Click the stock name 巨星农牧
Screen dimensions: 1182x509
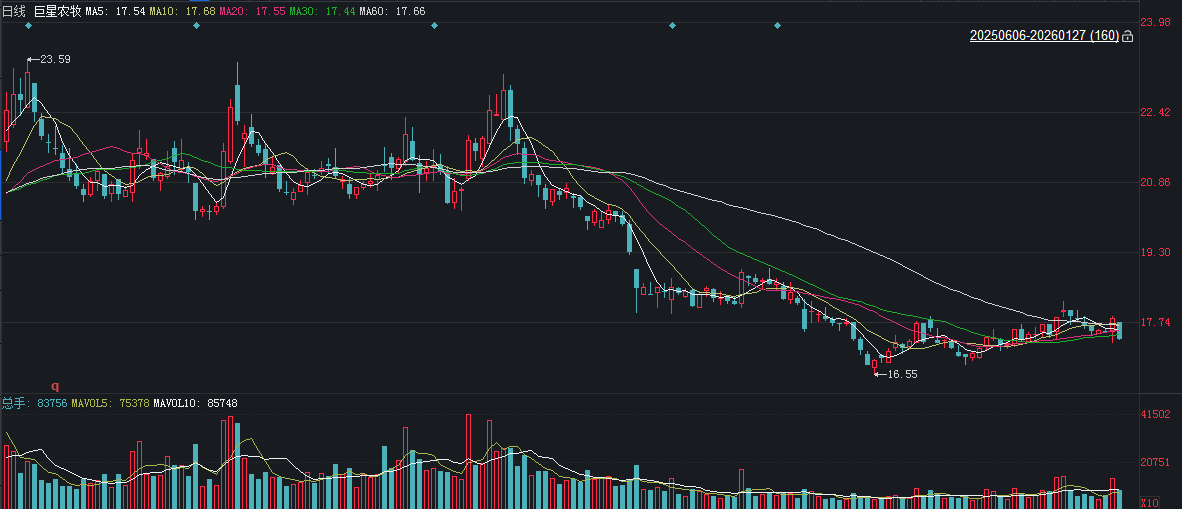(58, 10)
